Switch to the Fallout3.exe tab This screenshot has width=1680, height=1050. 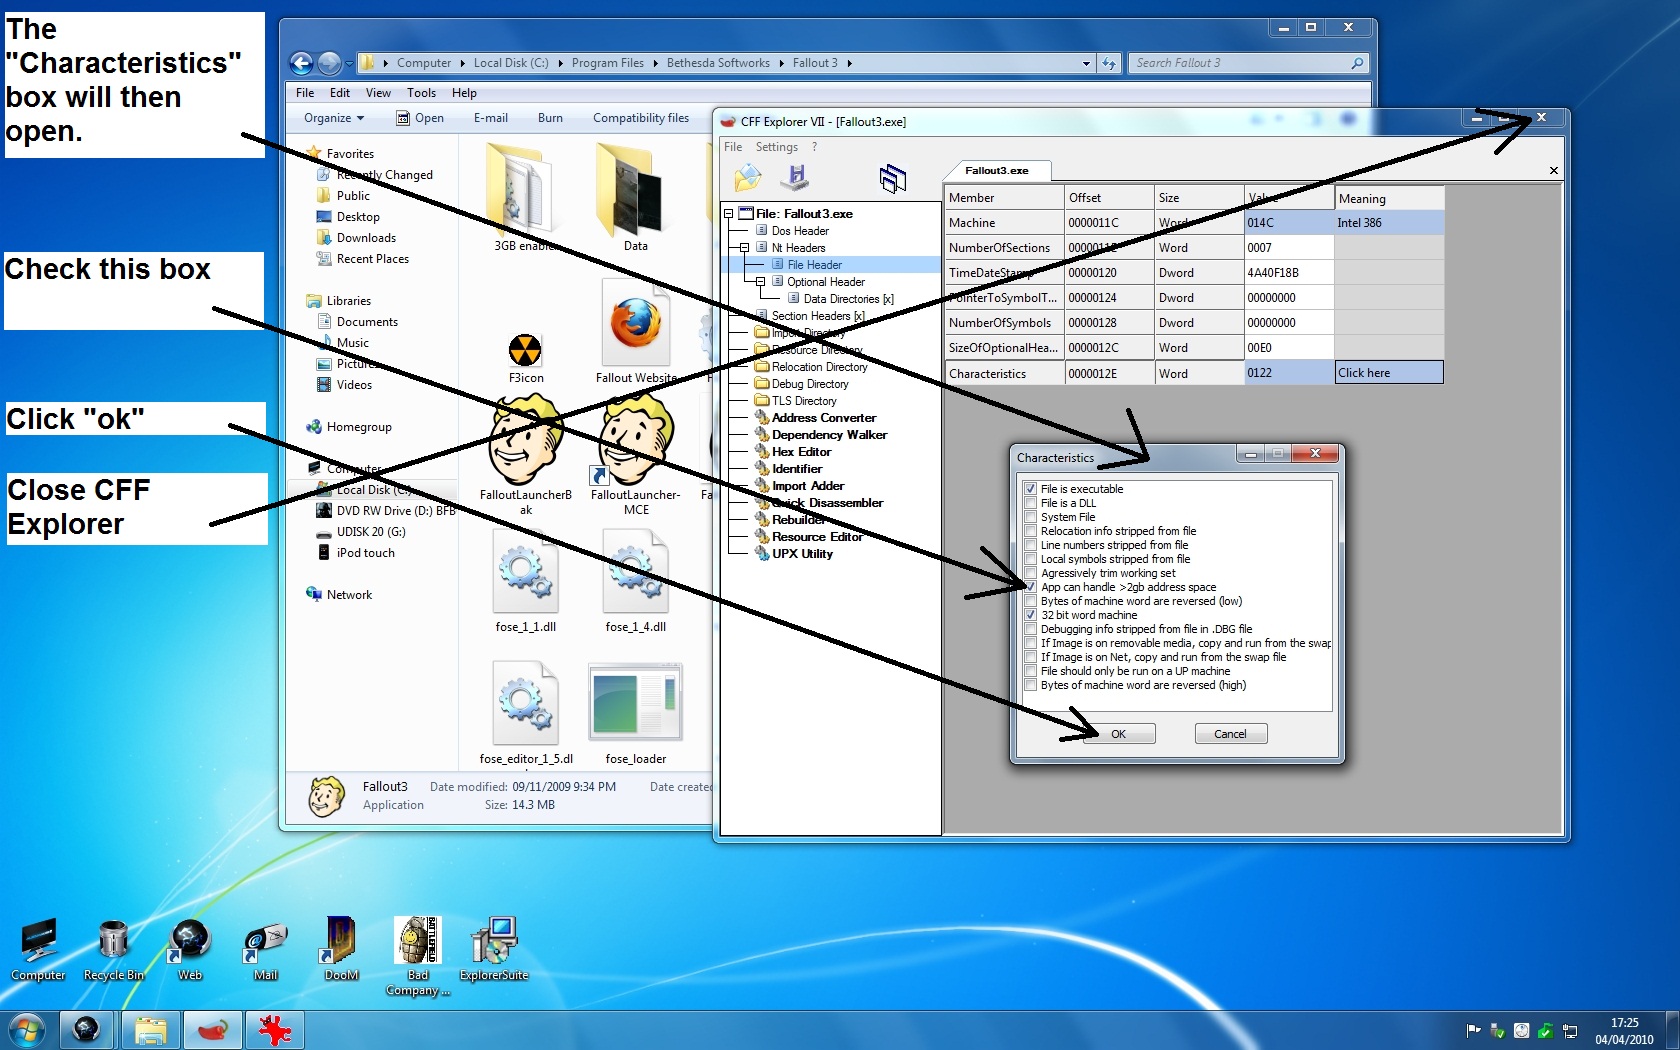(996, 171)
